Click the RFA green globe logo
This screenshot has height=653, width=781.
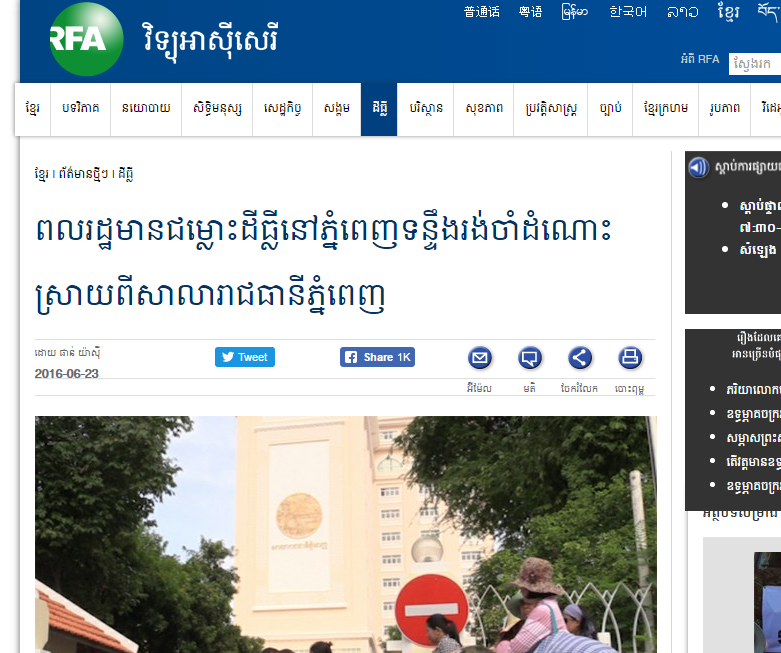[x=87, y=39]
